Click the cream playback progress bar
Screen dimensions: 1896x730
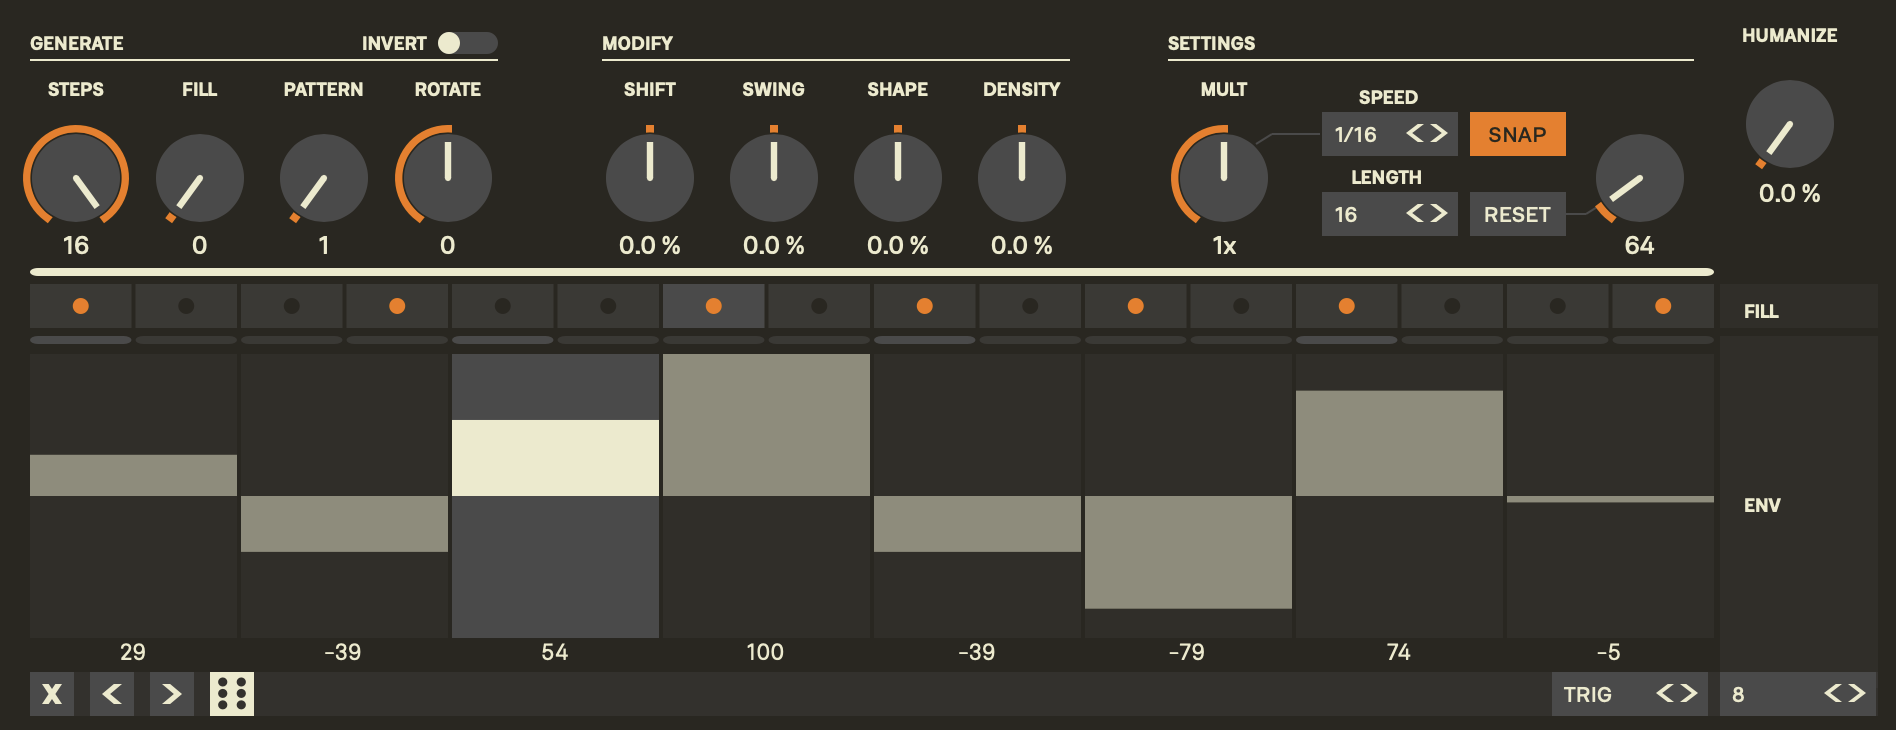coord(872,272)
